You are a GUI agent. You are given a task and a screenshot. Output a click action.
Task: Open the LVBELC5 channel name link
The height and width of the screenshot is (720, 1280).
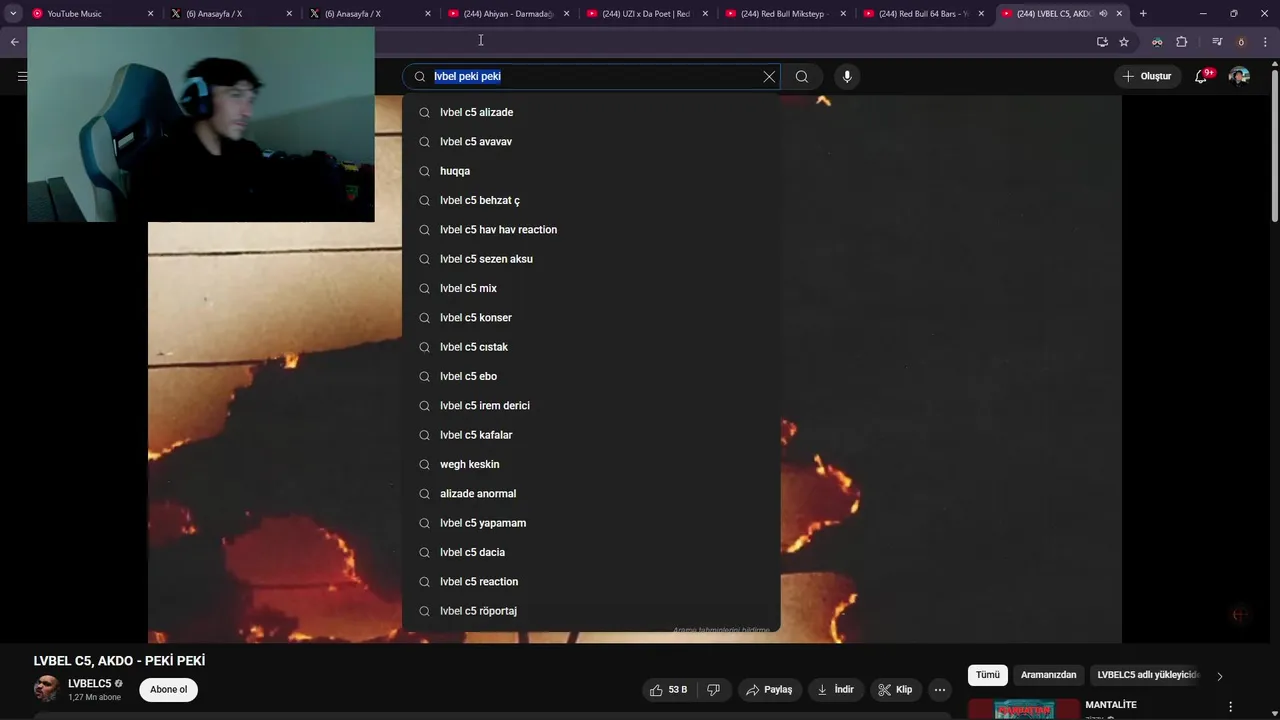click(x=89, y=684)
